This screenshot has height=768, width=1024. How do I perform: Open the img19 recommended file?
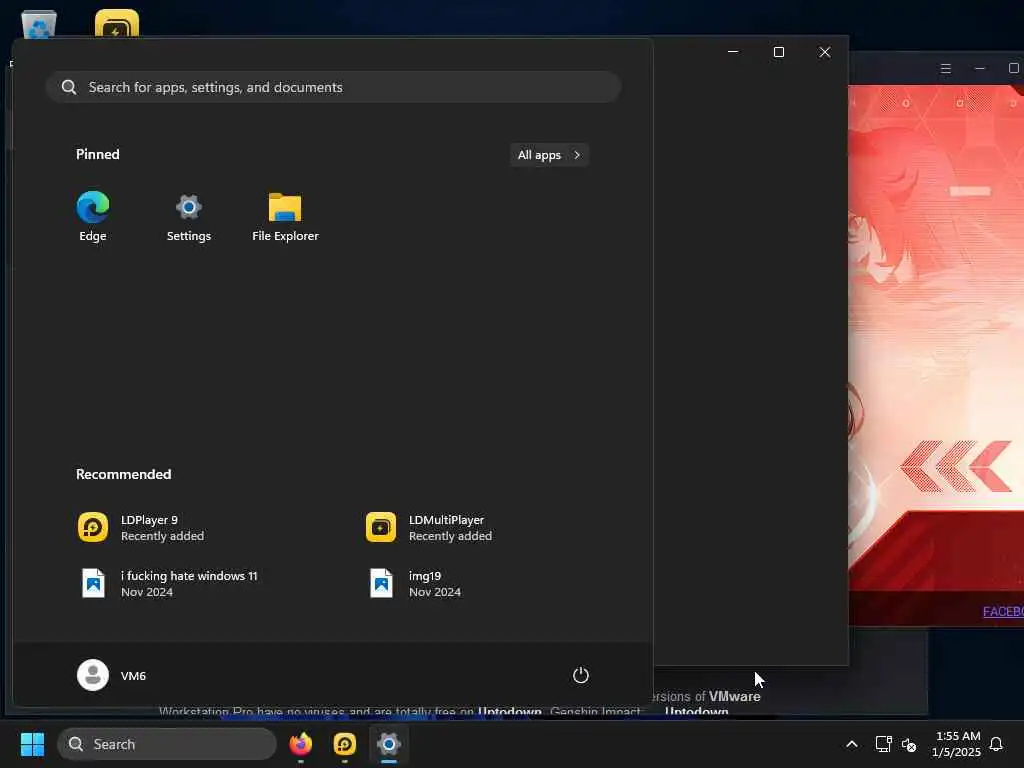413,583
